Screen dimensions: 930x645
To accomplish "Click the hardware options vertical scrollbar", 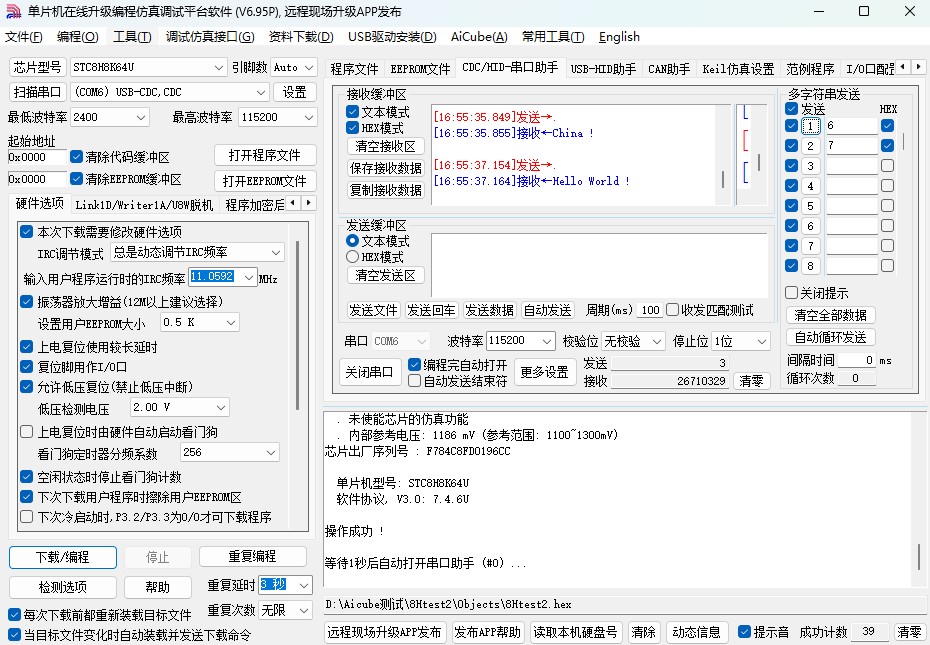I will point(297,325).
